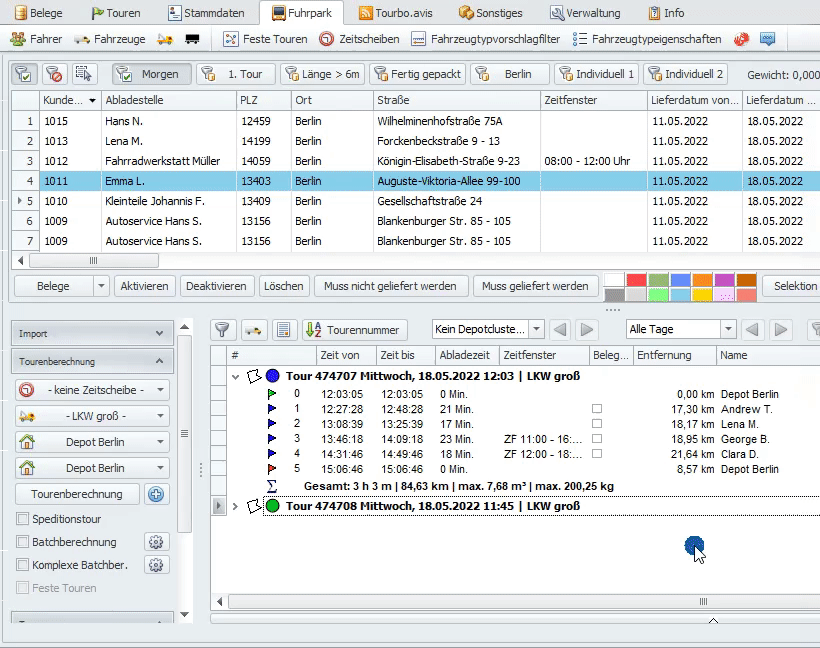The height and width of the screenshot is (648, 820).
Task: Click the selection list cursor icon
Action: [x=83, y=74]
